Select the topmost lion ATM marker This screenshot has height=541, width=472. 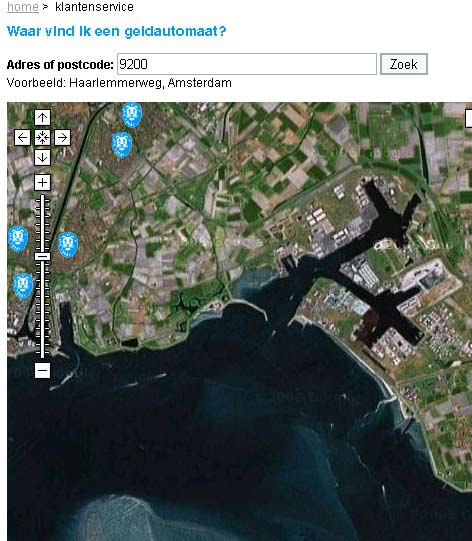click(x=132, y=115)
